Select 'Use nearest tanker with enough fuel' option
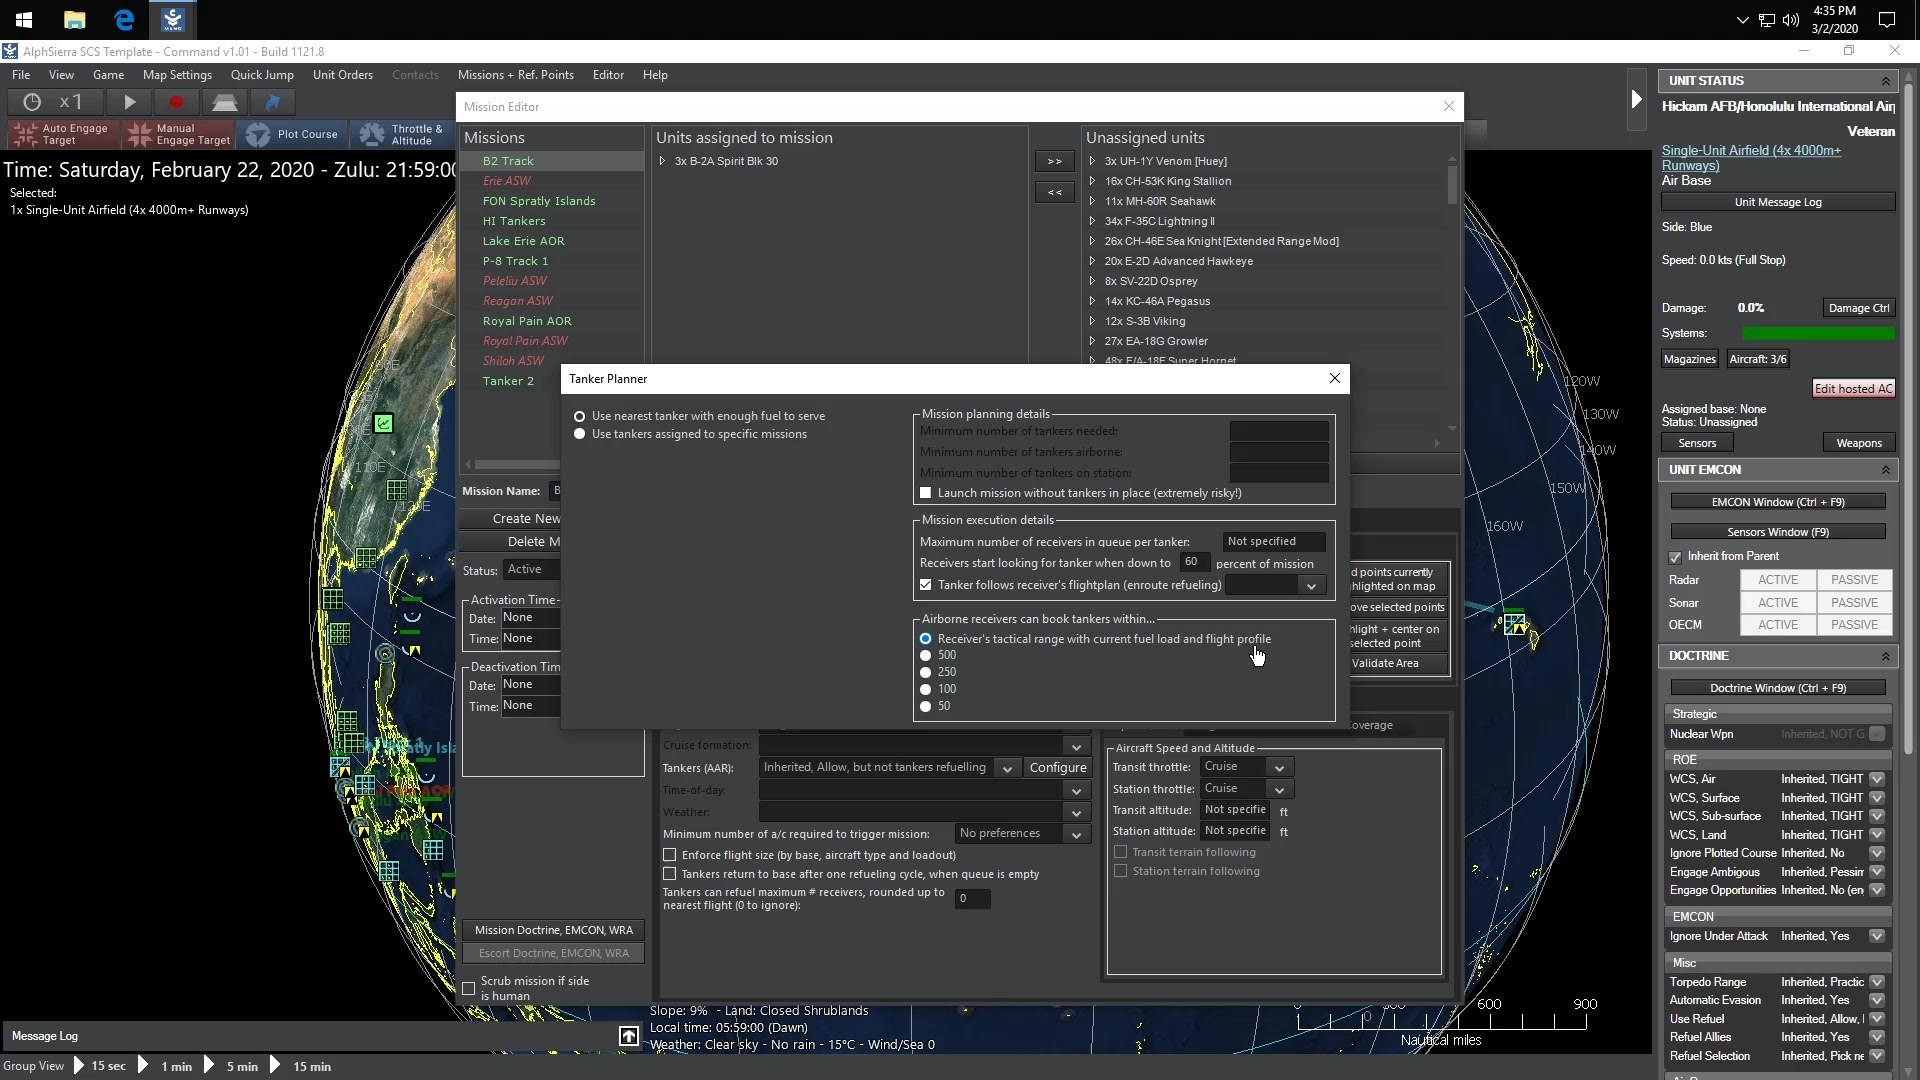This screenshot has height=1080, width=1920. tap(580, 416)
